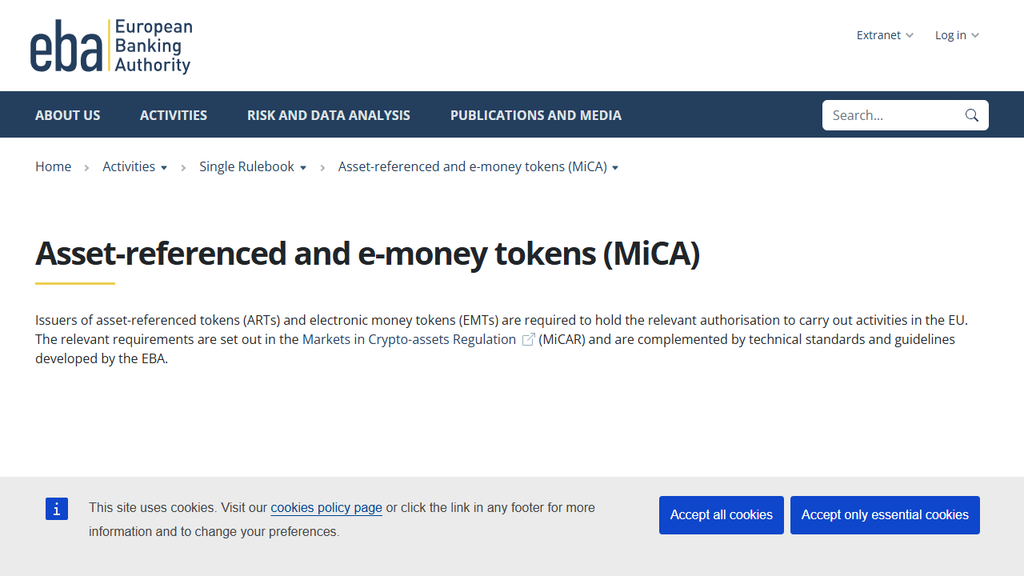Open Markets in Crypto-assets Regulation link
The image size is (1024, 576).
[x=409, y=340]
